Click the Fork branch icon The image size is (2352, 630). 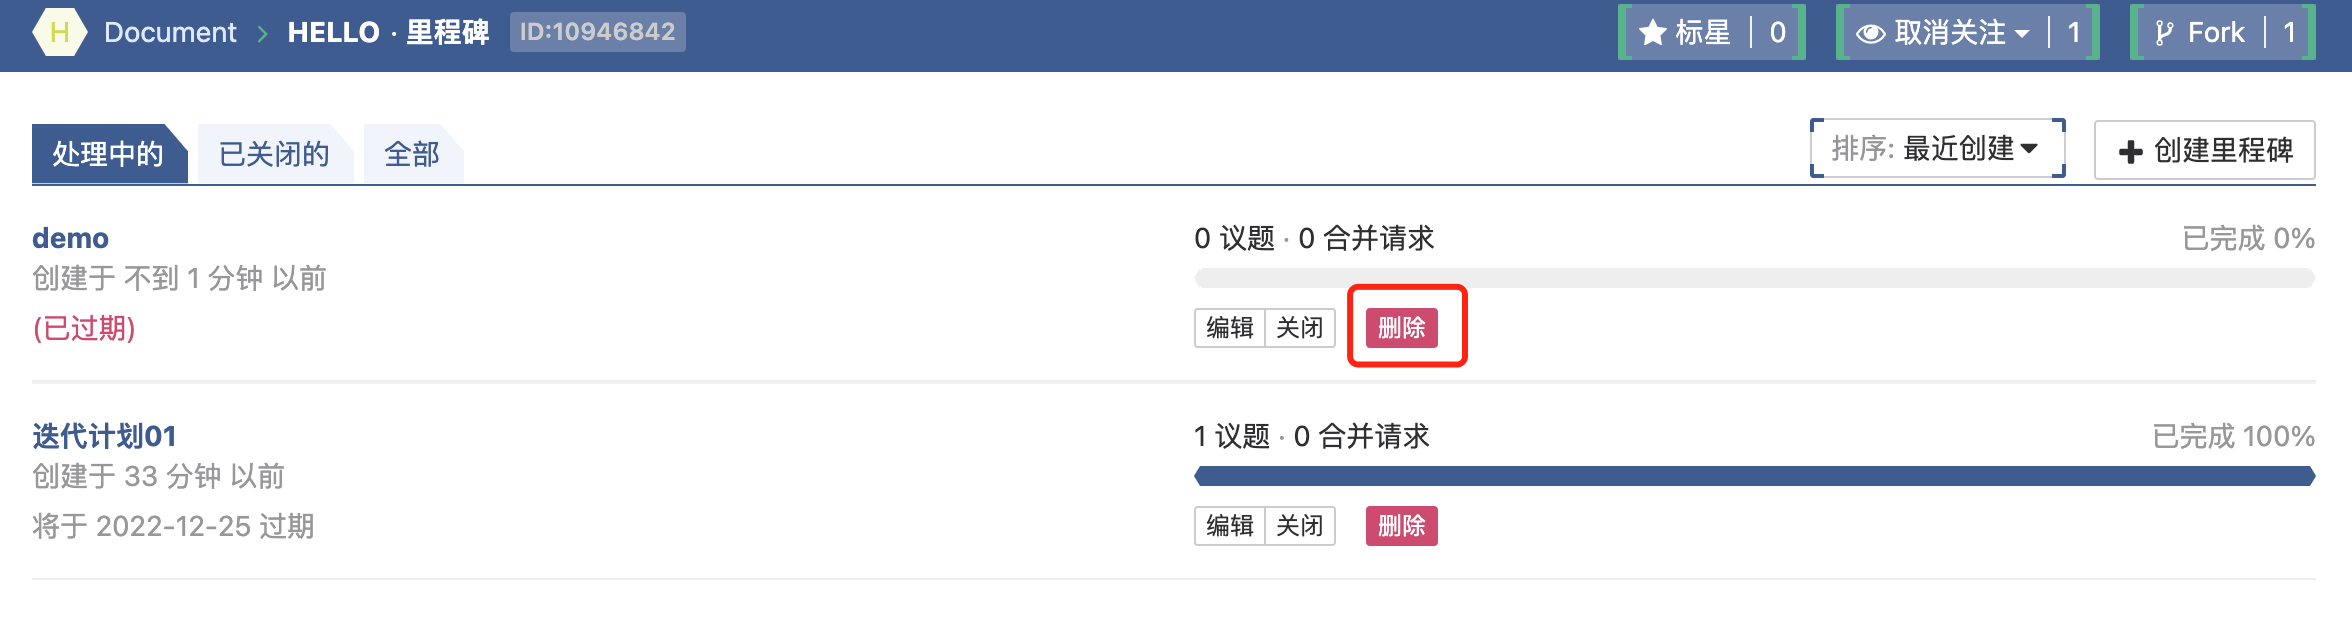point(2163,33)
